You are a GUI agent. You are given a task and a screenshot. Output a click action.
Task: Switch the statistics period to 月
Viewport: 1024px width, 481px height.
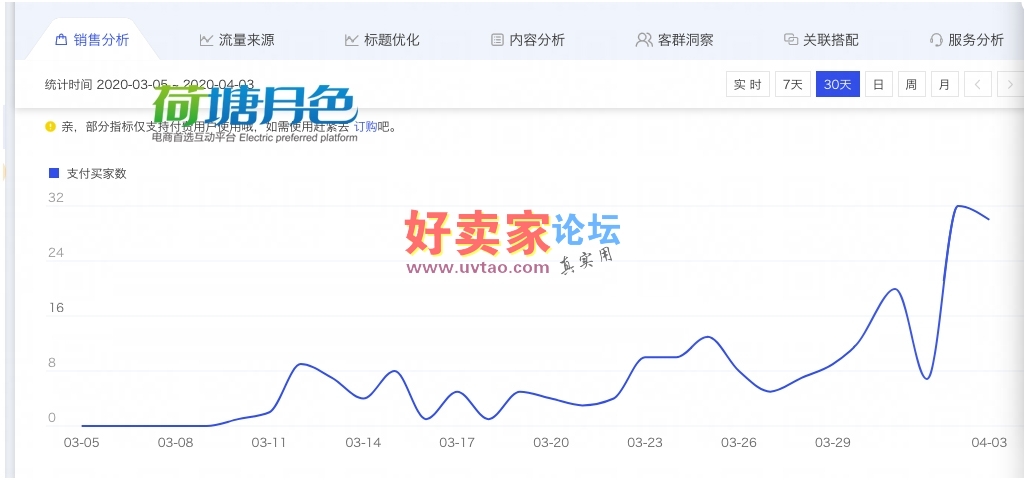click(x=944, y=85)
